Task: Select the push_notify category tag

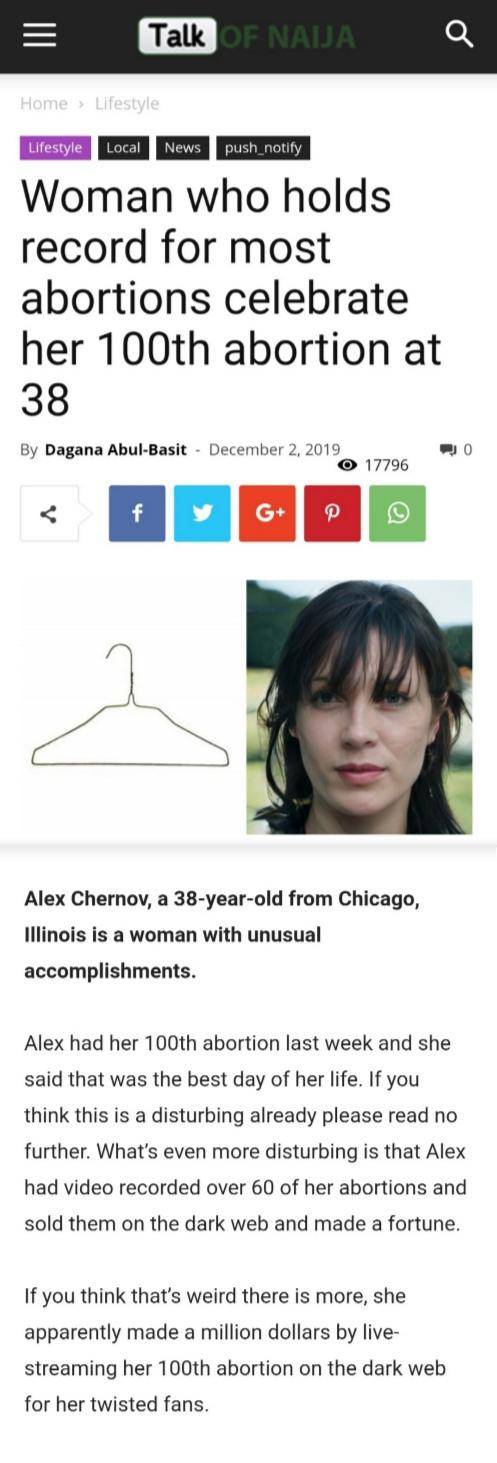Action: [262, 148]
